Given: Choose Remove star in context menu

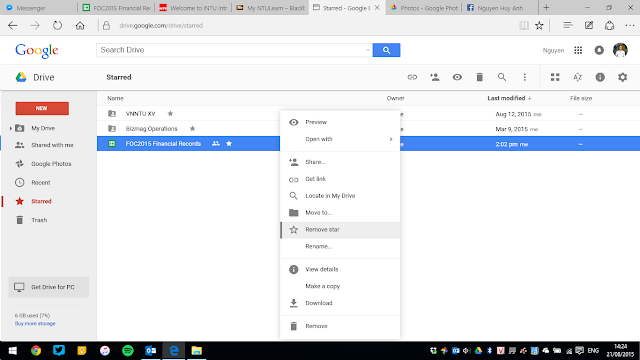Looking at the screenshot, I should [x=340, y=229].
